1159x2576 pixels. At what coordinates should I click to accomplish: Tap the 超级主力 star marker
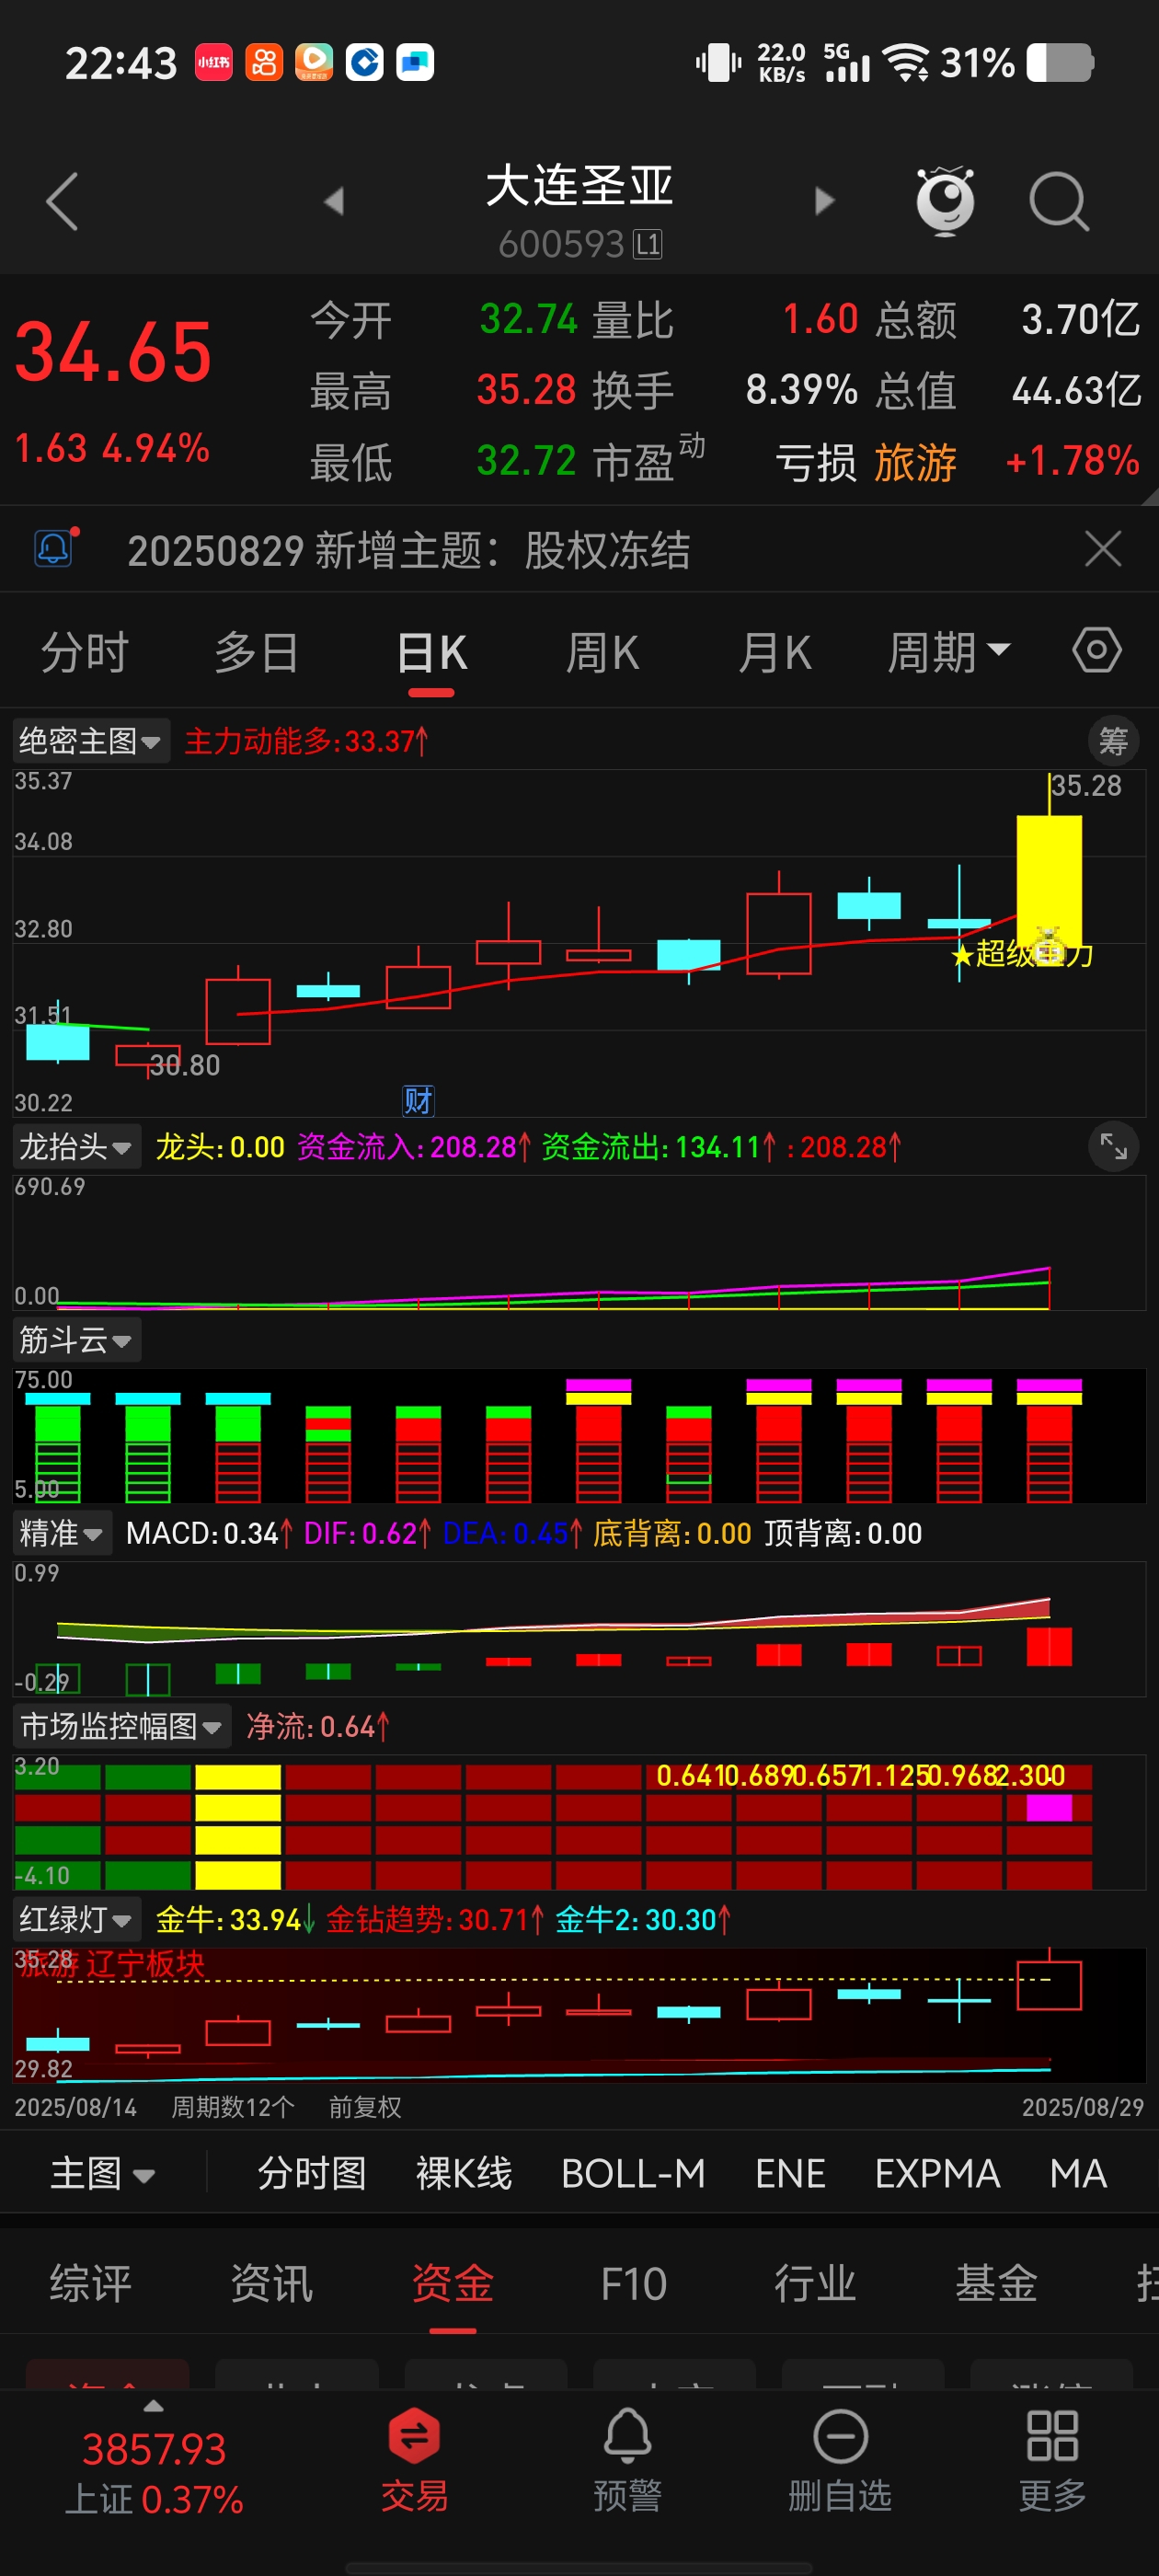pos(1022,954)
